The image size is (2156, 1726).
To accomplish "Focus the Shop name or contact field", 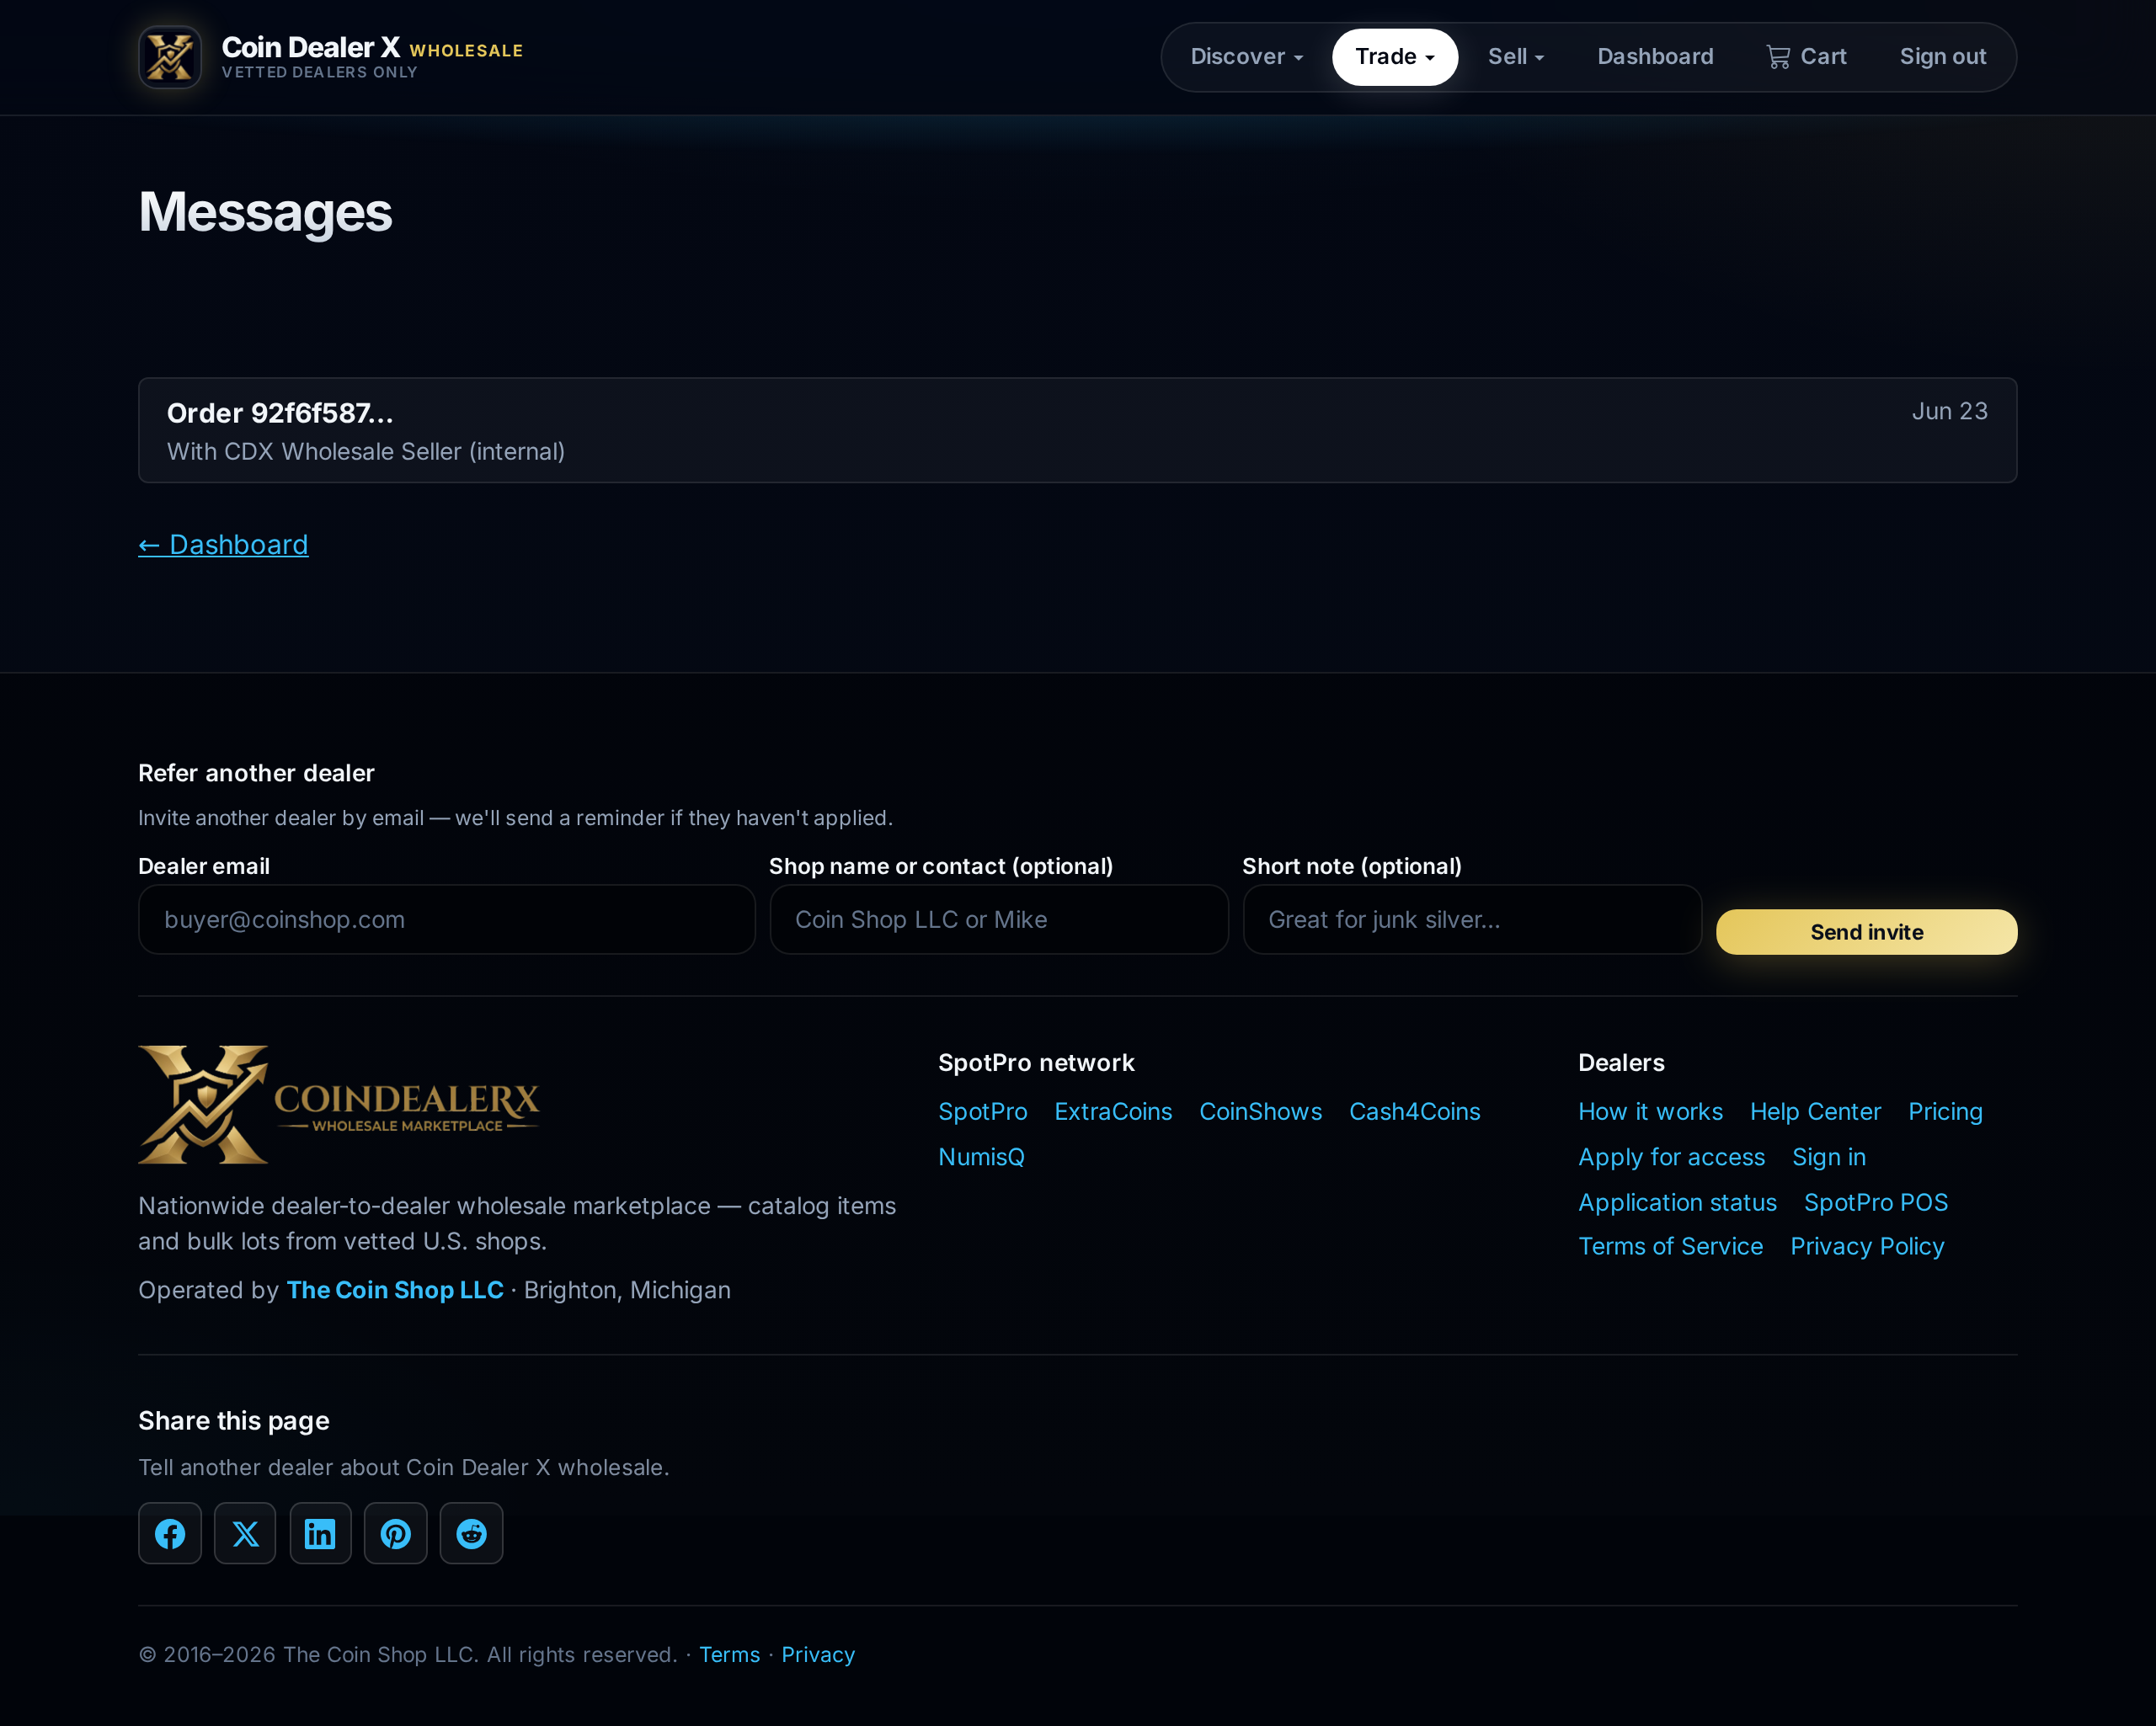I will tap(999, 919).
